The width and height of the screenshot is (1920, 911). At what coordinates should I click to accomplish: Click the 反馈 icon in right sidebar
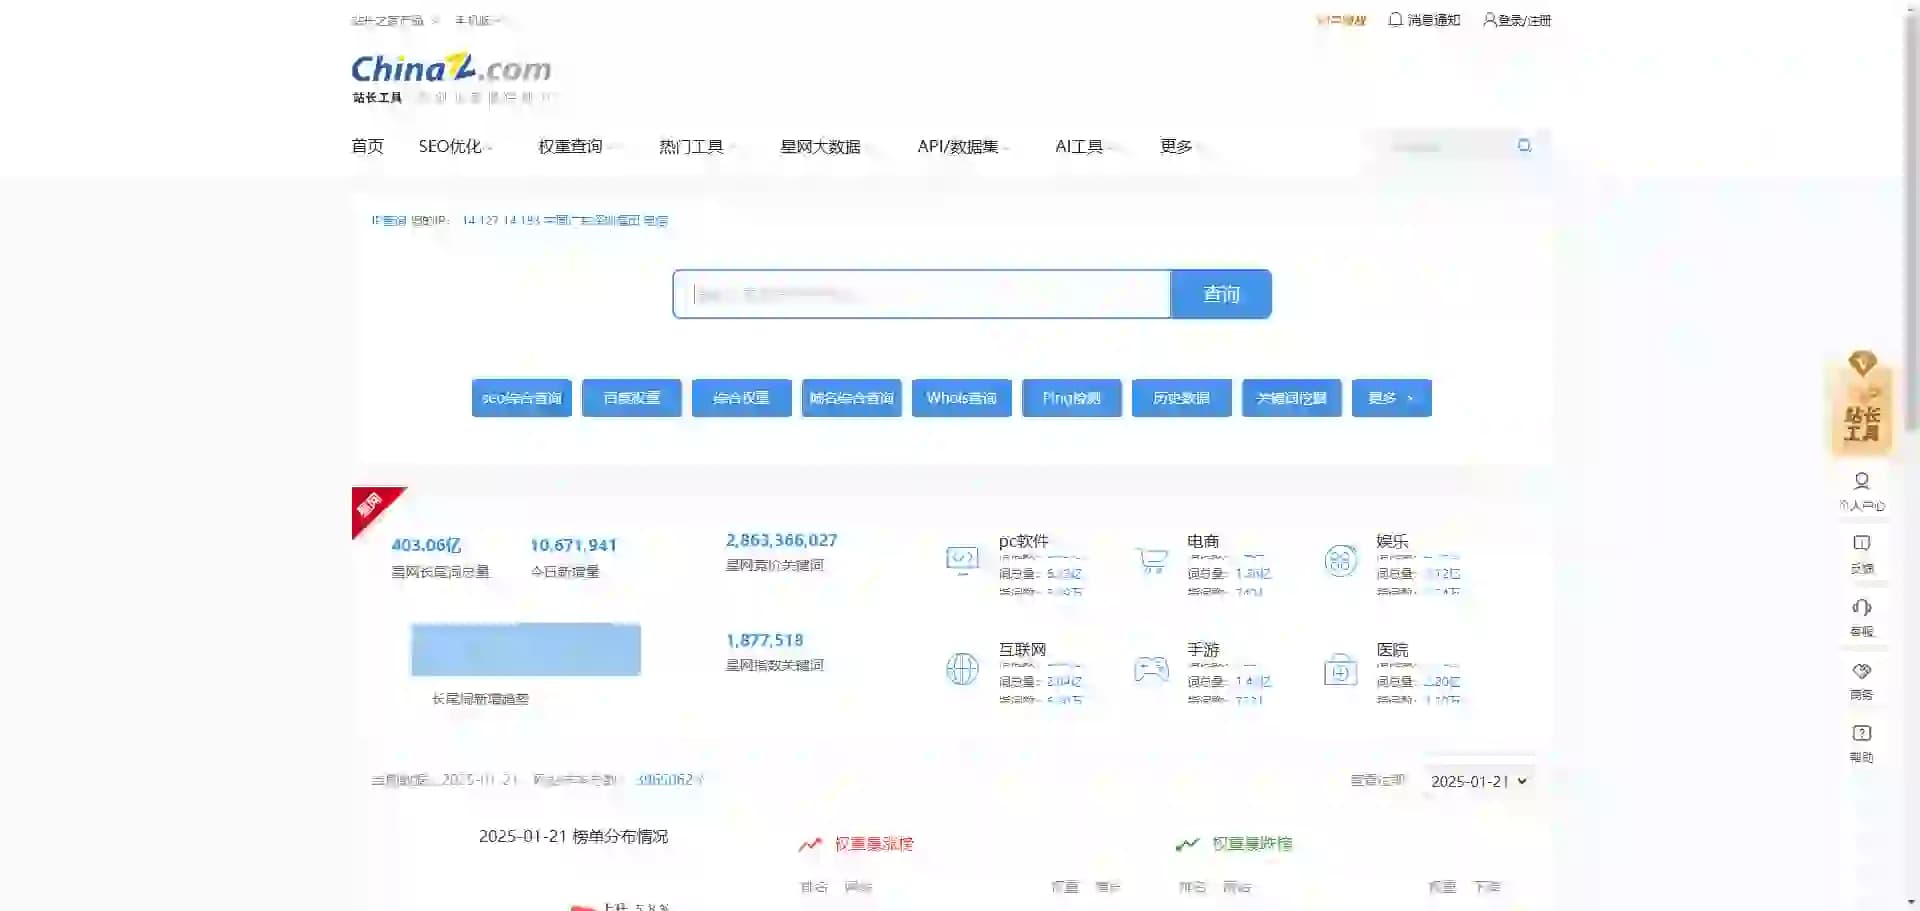(1861, 543)
